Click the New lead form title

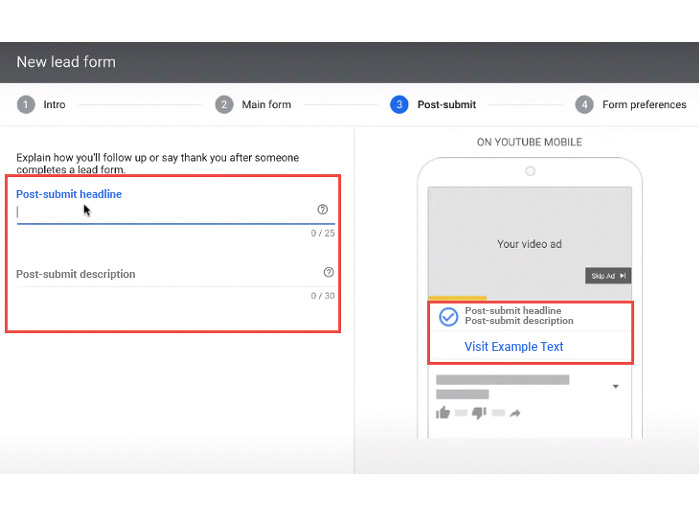tap(66, 62)
